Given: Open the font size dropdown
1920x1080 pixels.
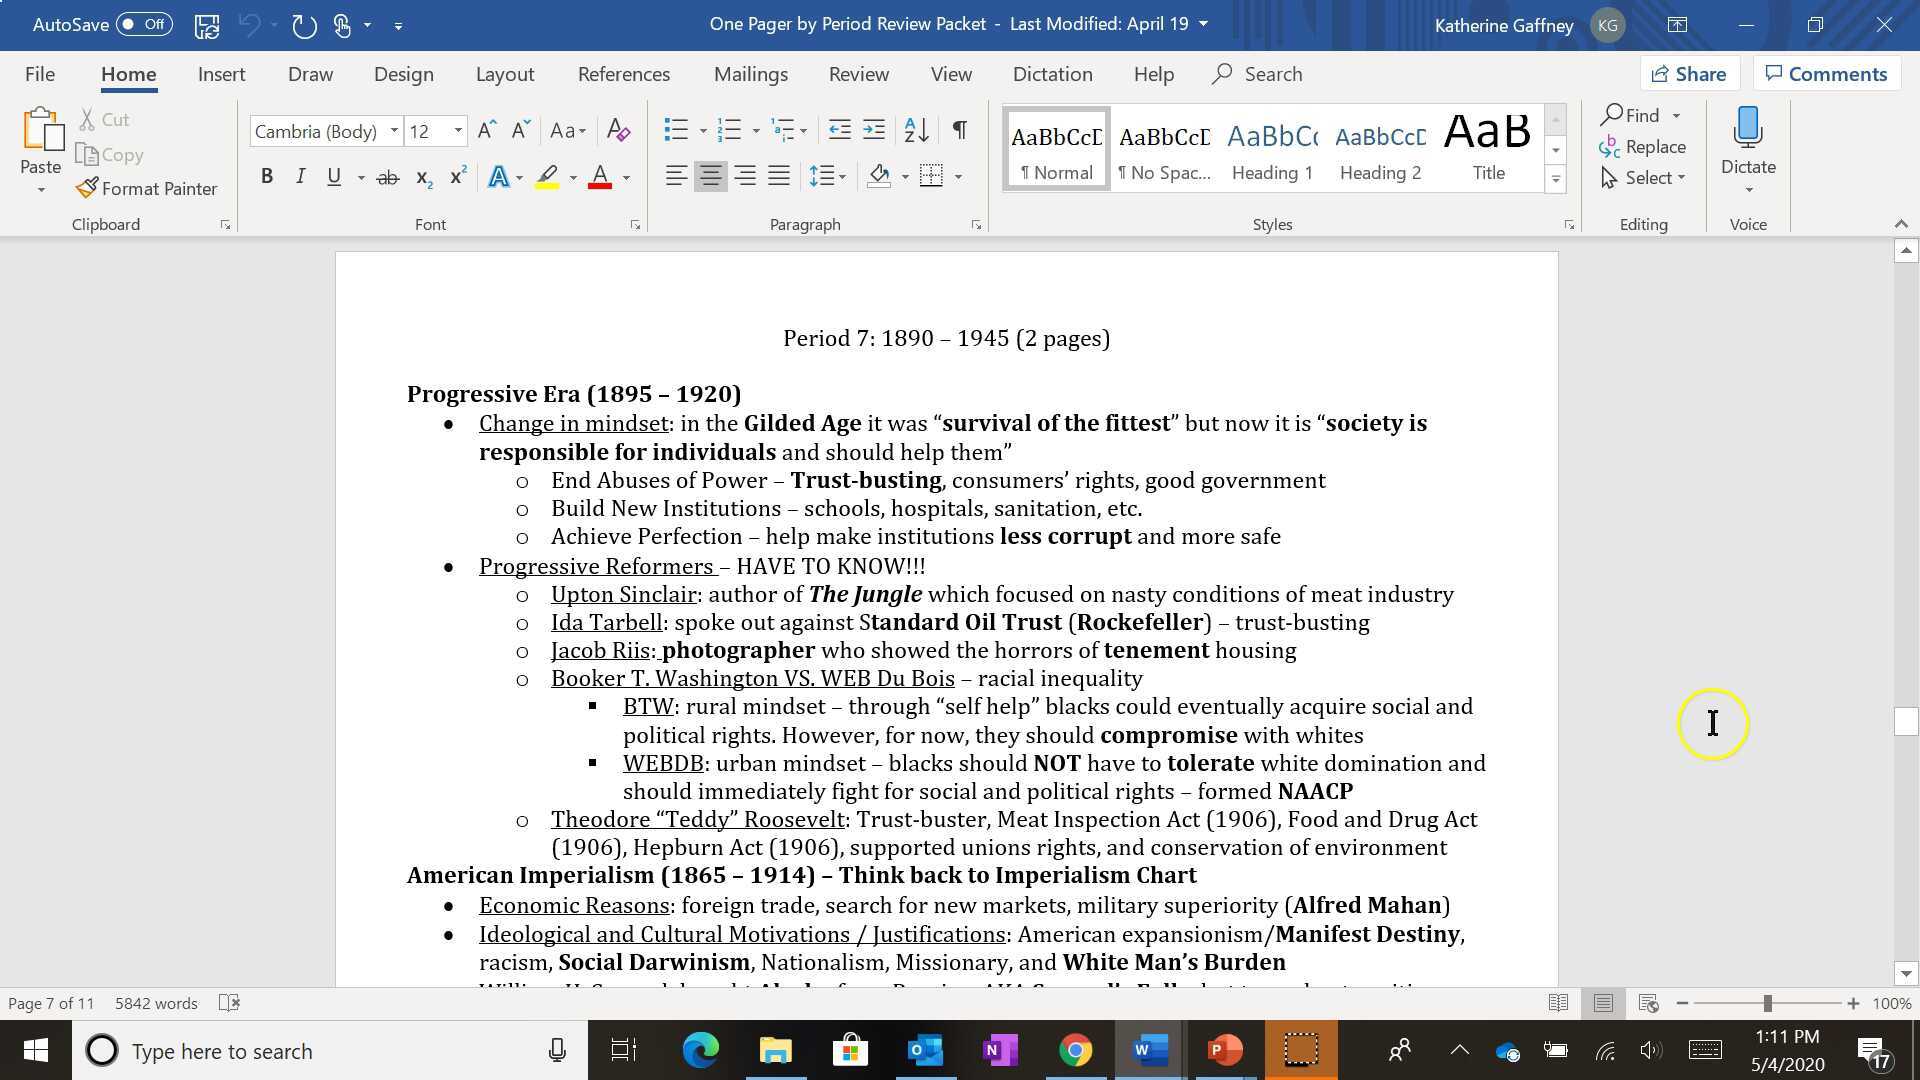Looking at the screenshot, I should pos(459,131).
